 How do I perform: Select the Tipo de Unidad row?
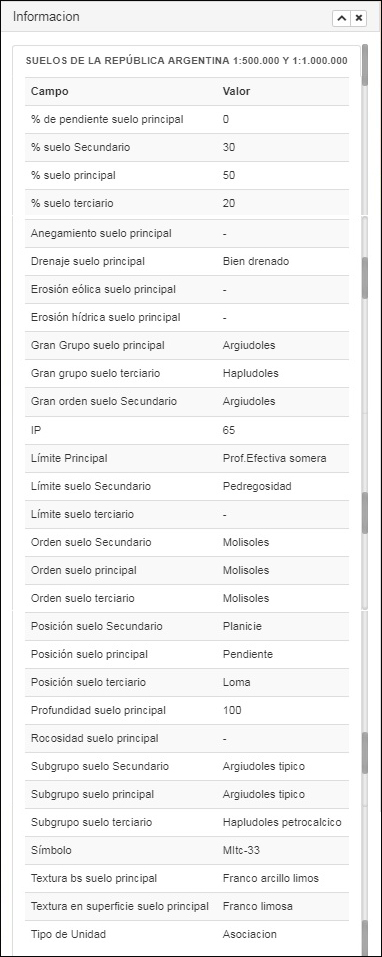187,934
